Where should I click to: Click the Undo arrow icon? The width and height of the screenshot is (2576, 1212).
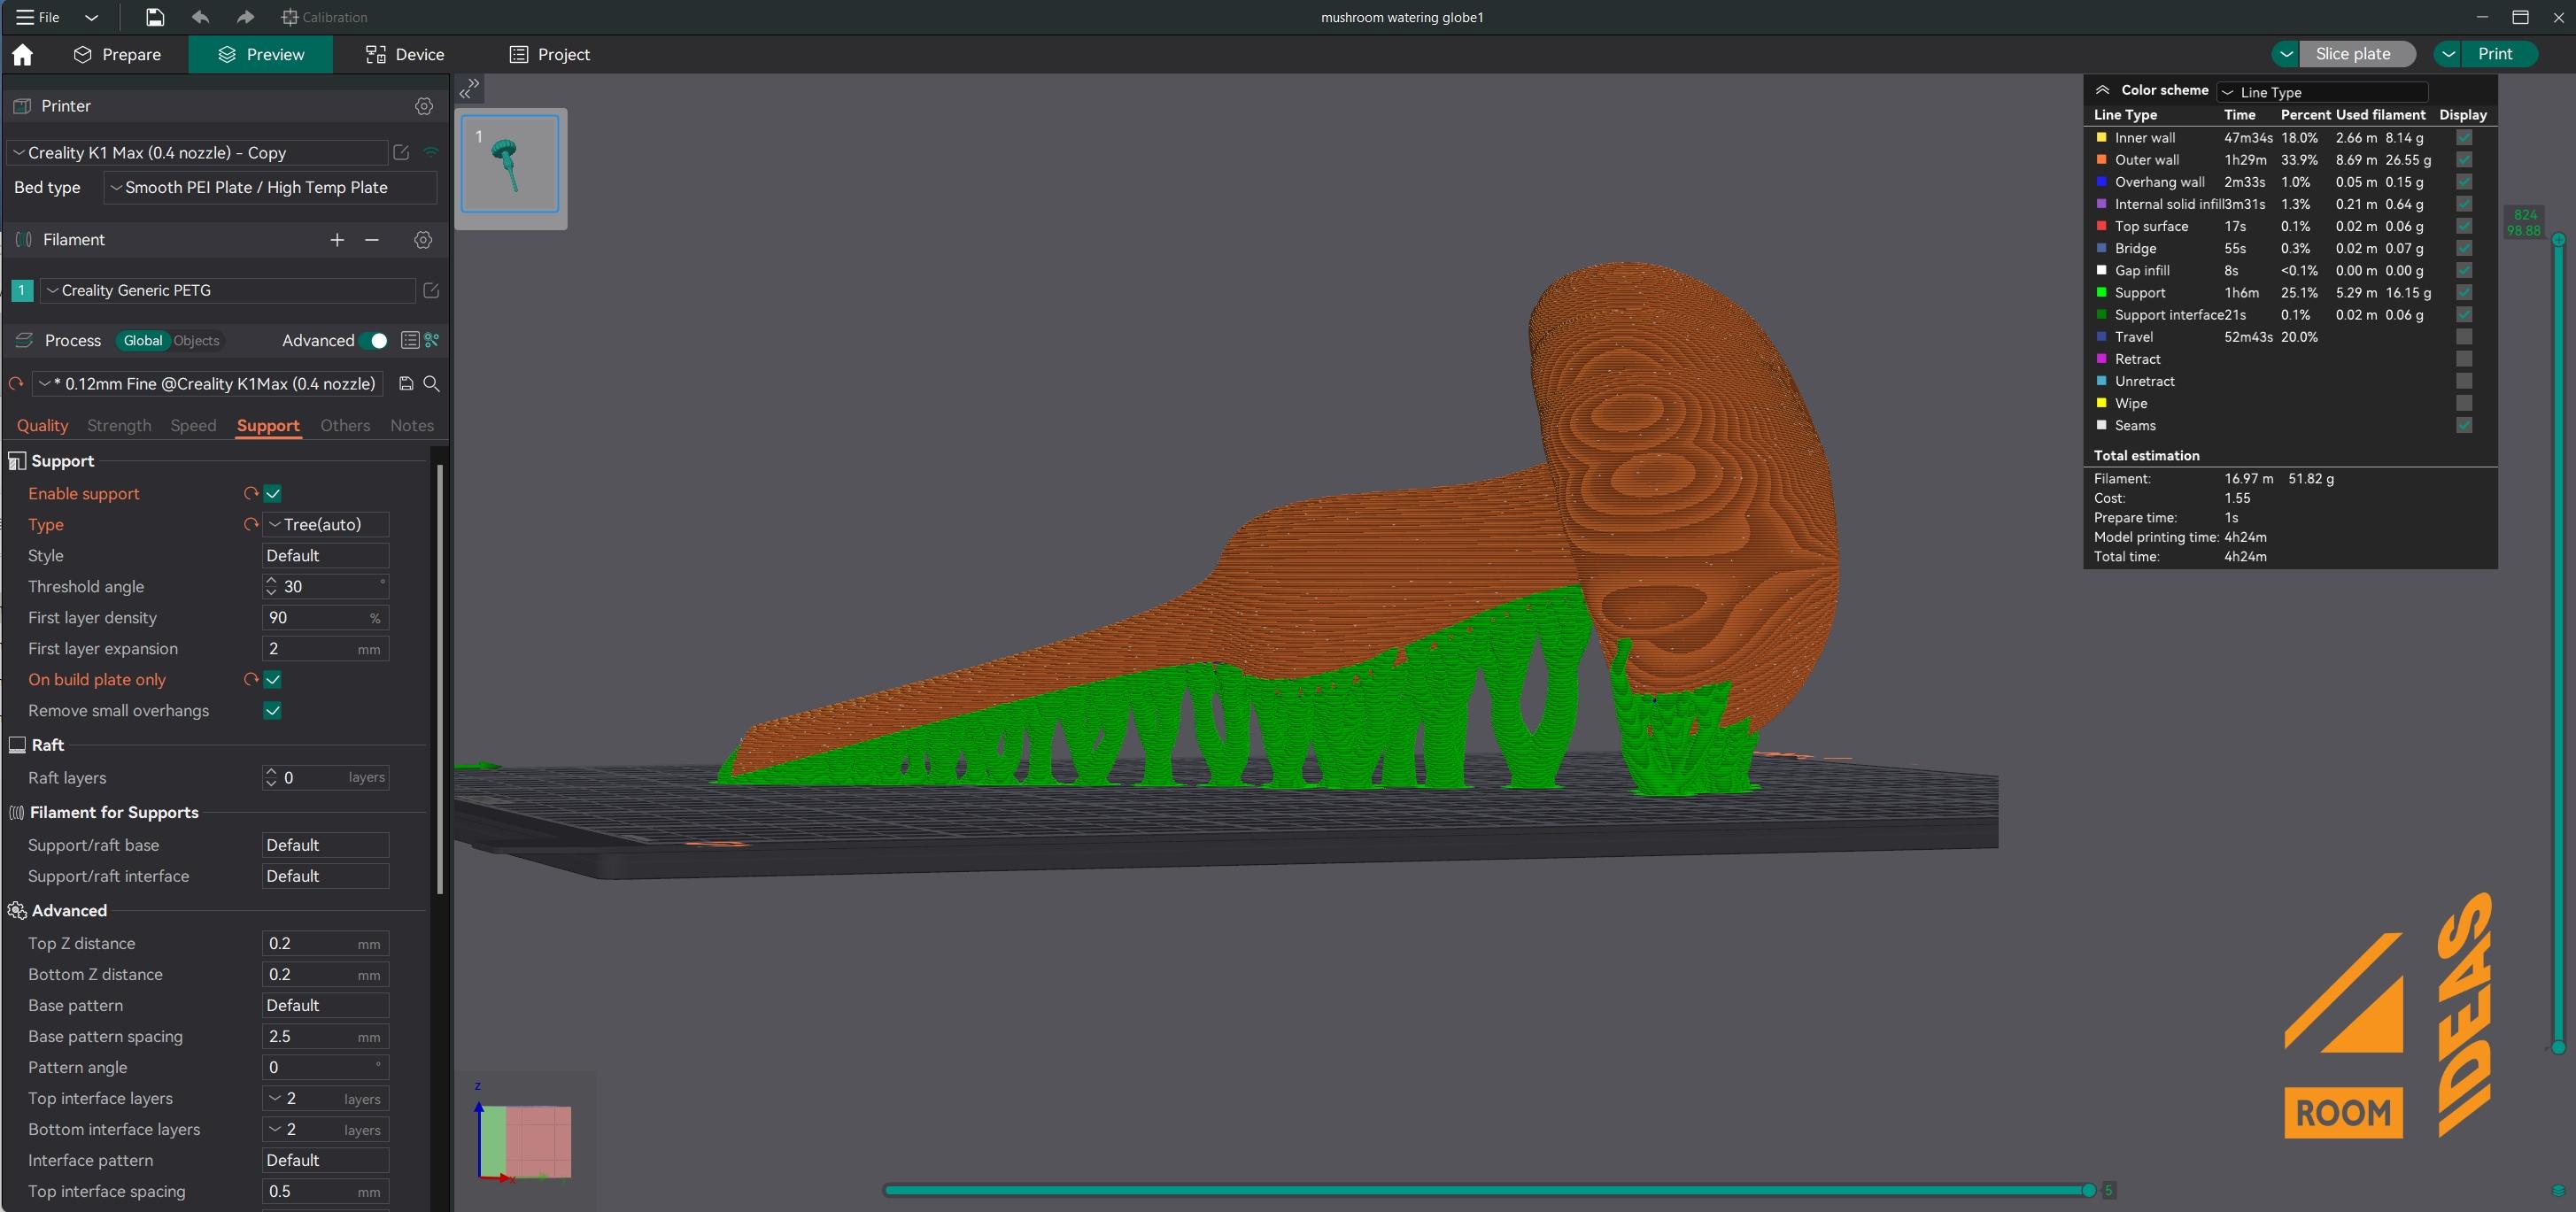coord(201,17)
